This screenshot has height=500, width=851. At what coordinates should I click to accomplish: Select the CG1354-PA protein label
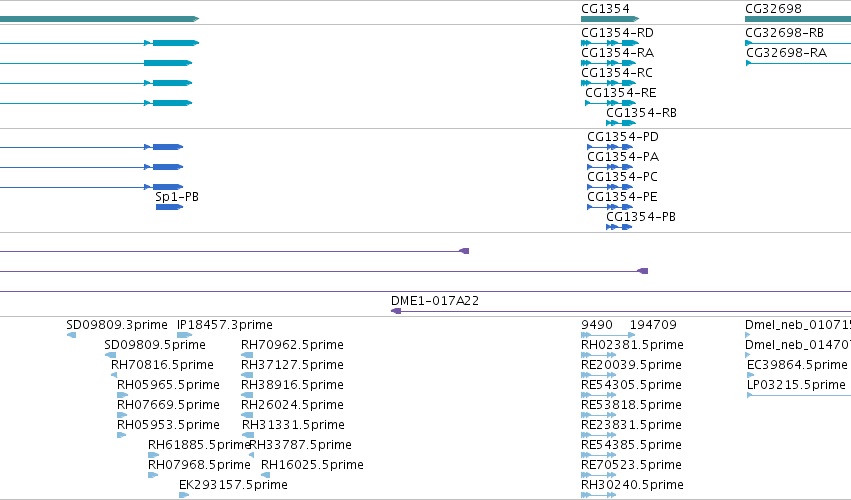(623, 157)
